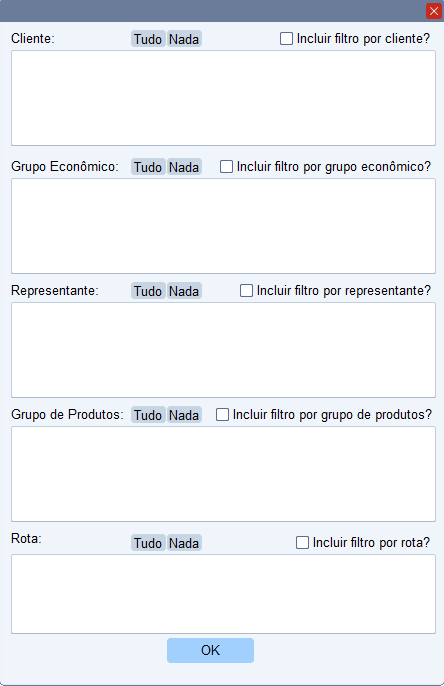Viewport: 444px width, 686px height.
Task: Select Tudo for Representante
Action: tap(148, 291)
